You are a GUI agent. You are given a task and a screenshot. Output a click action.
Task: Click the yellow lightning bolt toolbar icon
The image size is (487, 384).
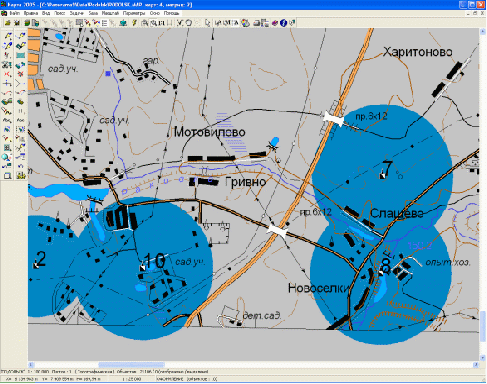tap(134, 23)
